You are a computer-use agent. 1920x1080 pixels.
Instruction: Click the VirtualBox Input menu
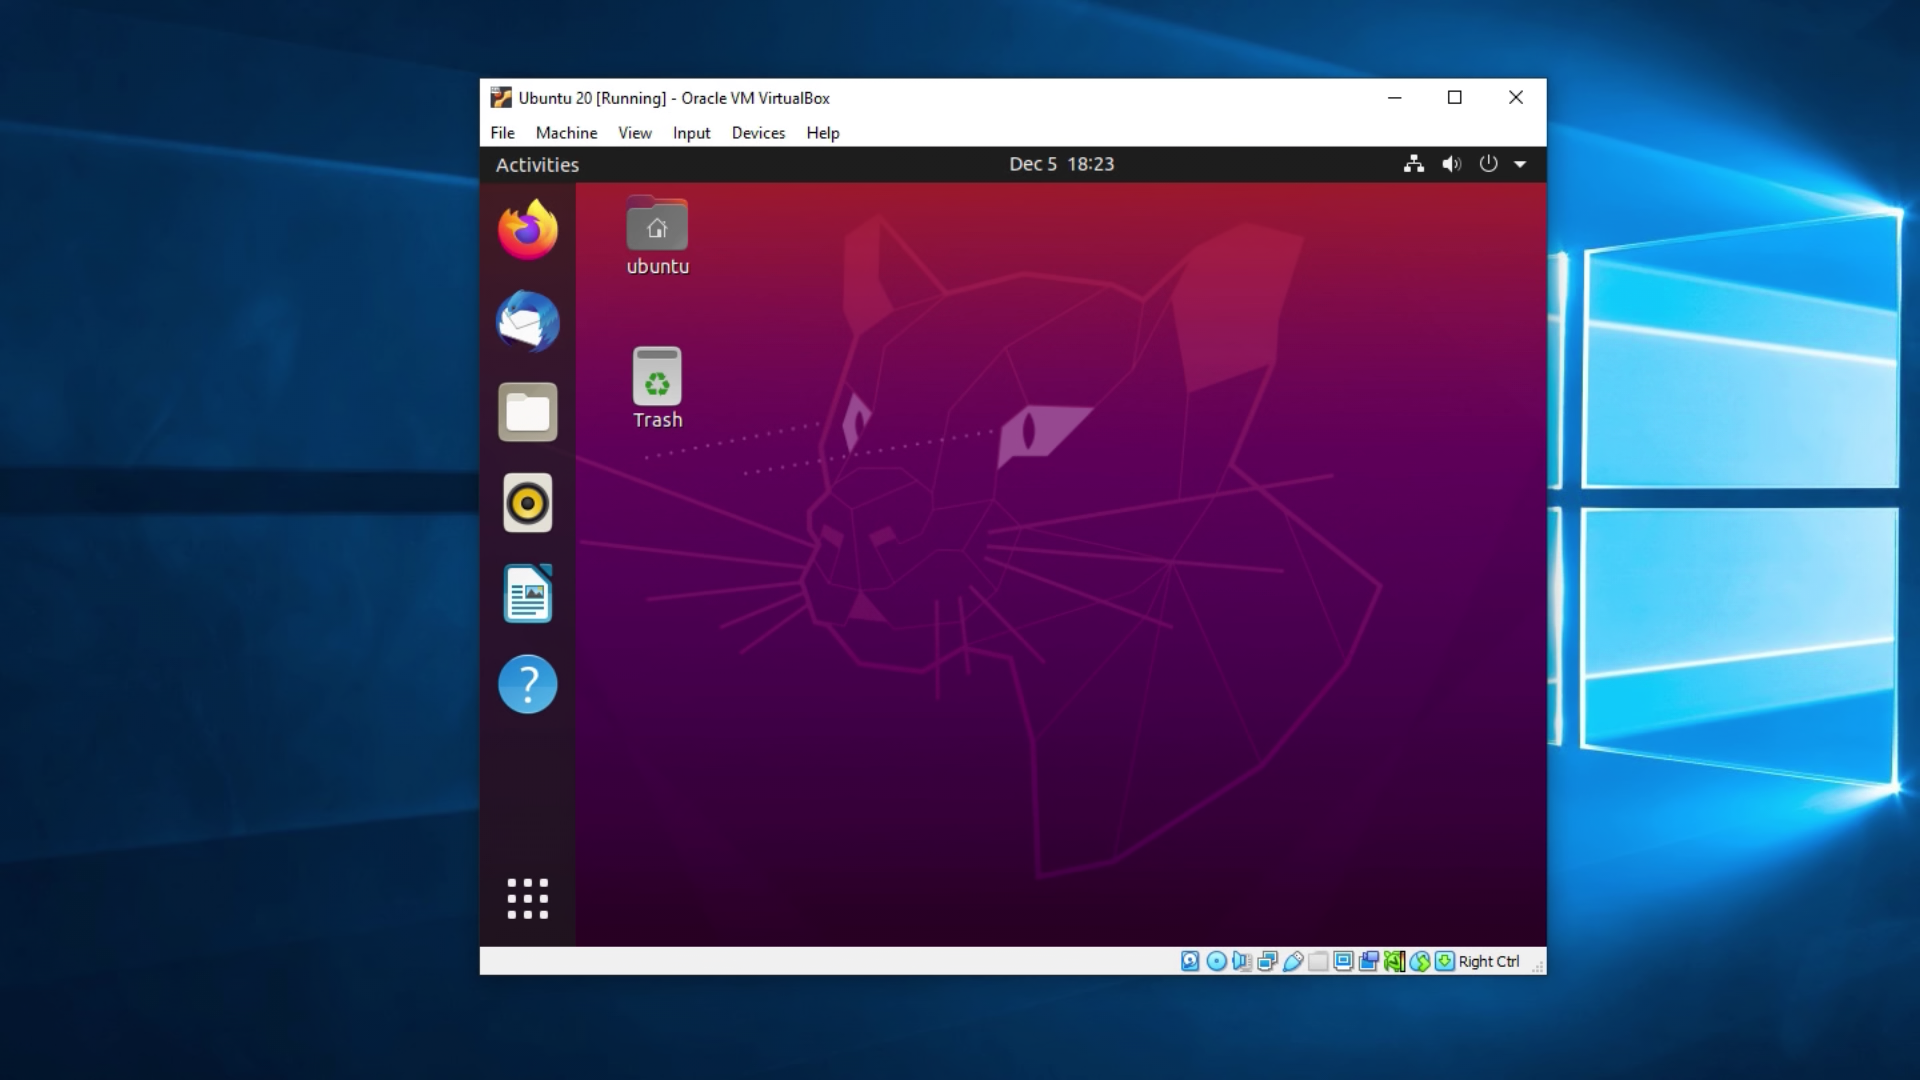click(x=692, y=132)
